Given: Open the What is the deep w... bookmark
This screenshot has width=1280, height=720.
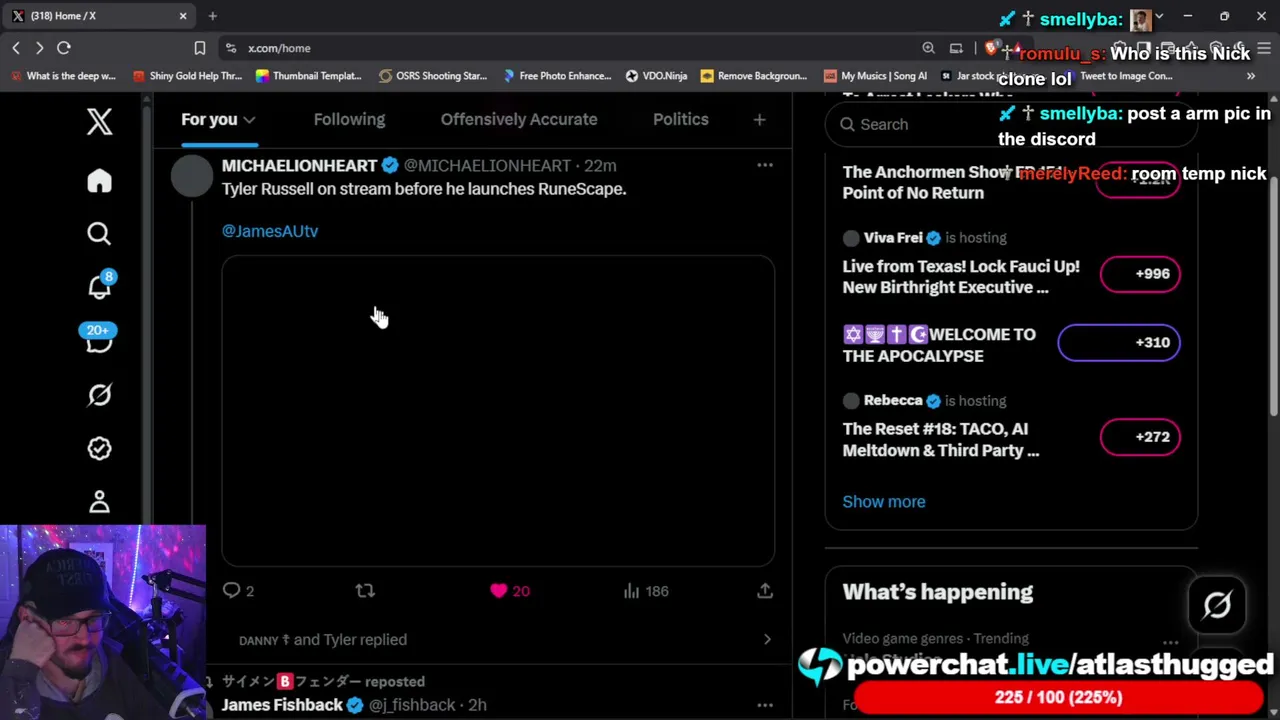Looking at the screenshot, I should pos(63,76).
